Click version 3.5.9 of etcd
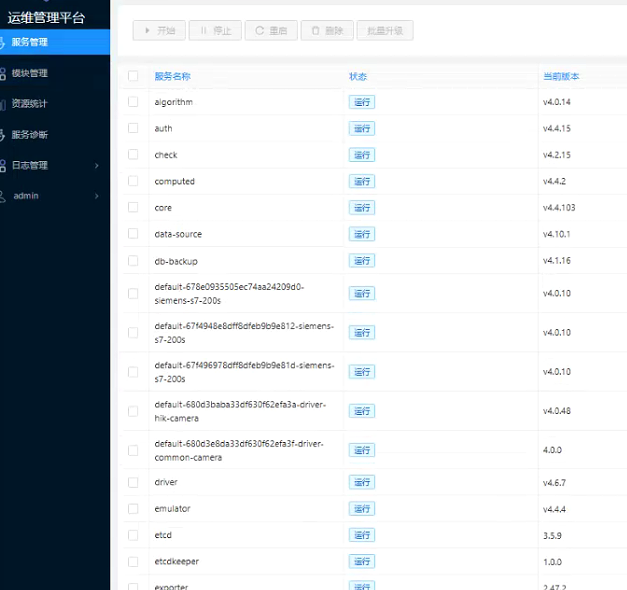The width and height of the screenshot is (627, 590). [552, 536]
